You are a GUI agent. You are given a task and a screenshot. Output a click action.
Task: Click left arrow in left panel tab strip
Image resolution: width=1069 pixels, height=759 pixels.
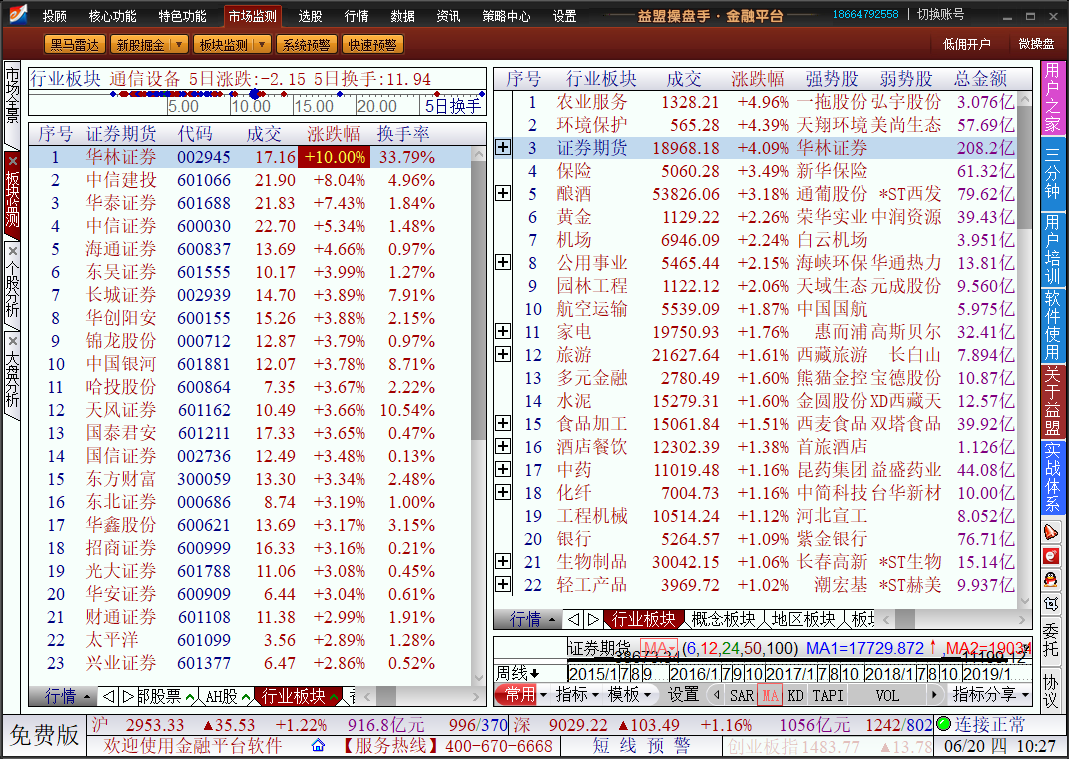[108, 696]
